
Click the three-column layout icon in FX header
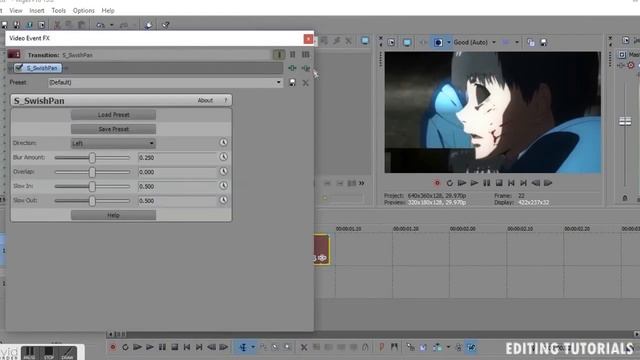click(306, 54)
